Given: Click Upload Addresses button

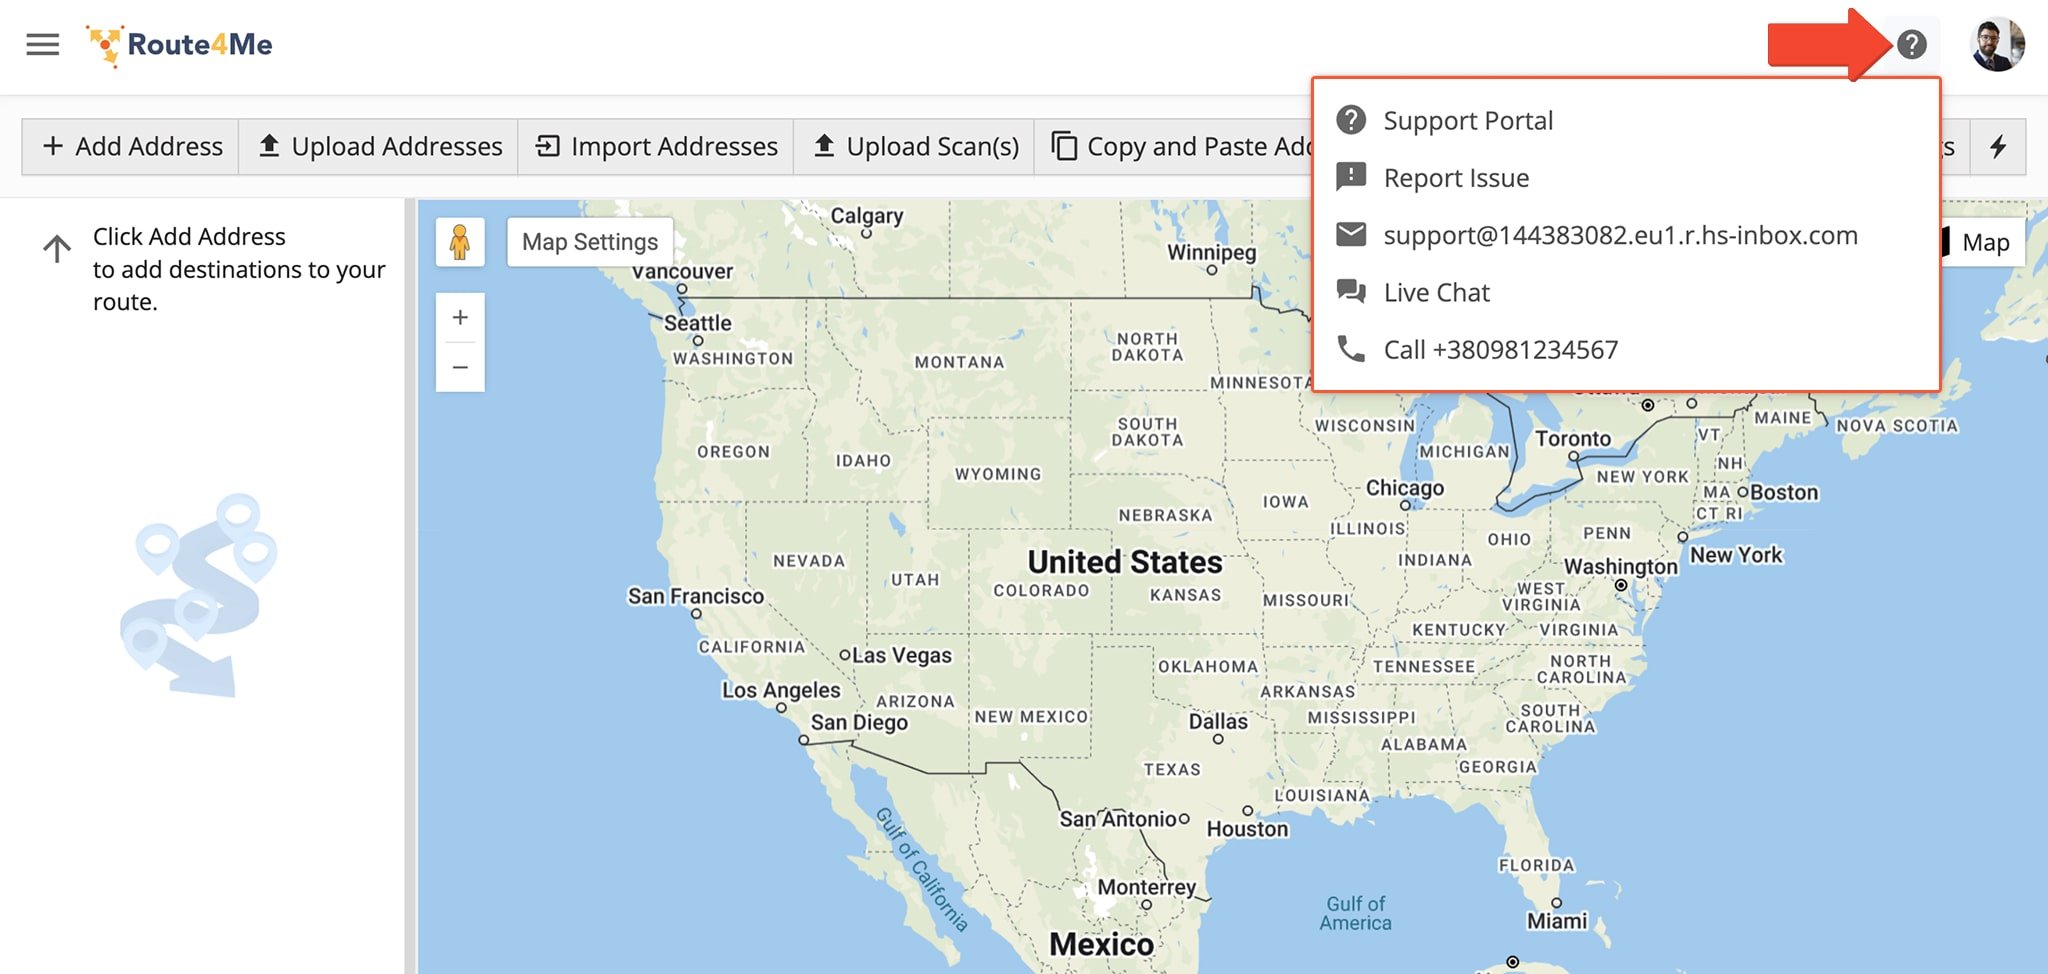Looking at the screenshot, I should click(379, 147).
